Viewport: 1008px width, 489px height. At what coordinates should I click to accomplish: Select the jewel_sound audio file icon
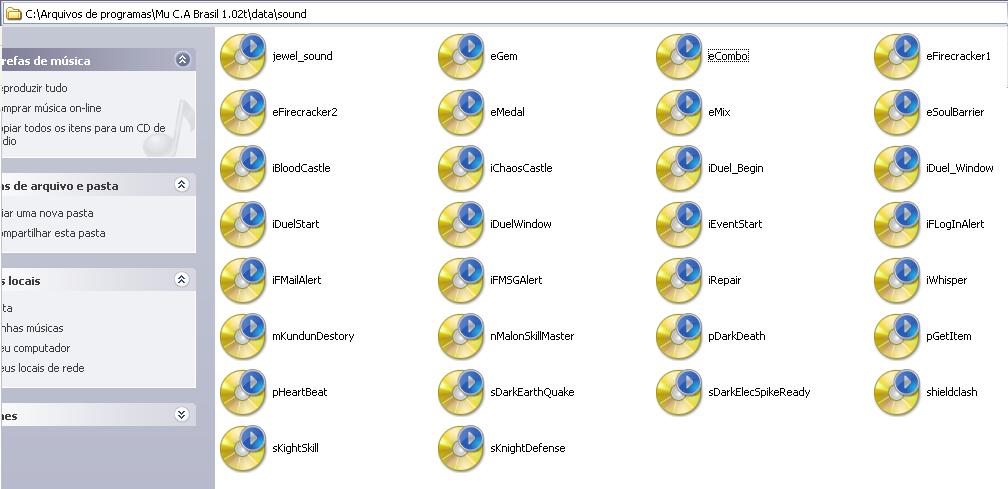242,56
